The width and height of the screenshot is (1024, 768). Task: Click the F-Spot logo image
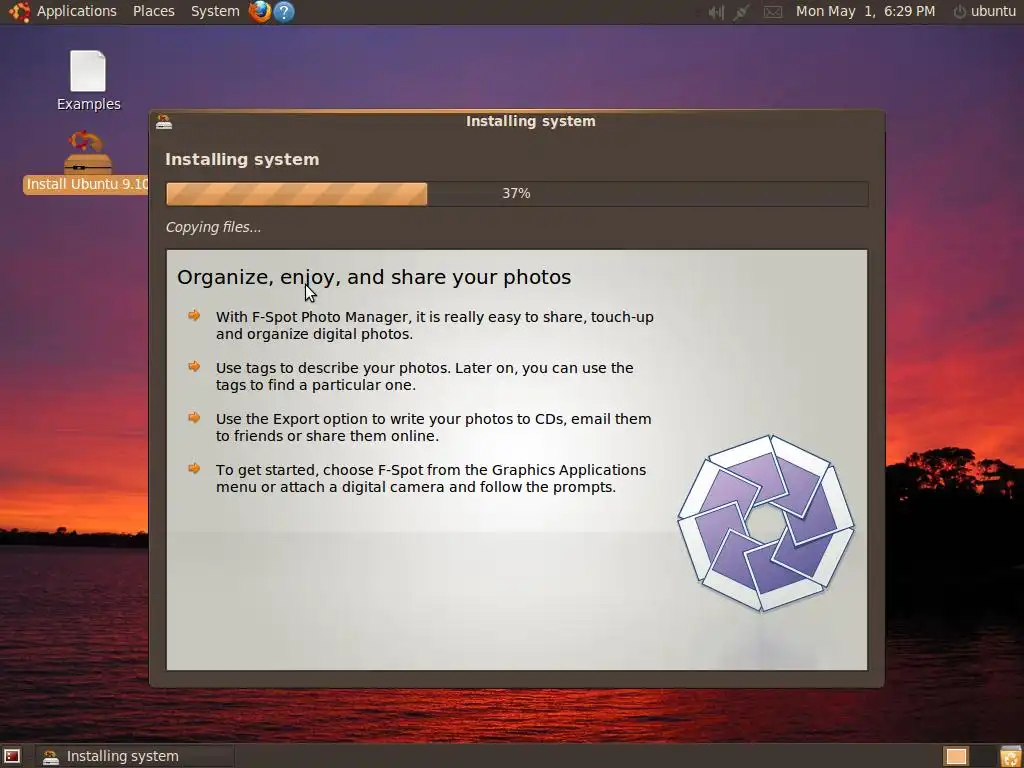(765, 523)
